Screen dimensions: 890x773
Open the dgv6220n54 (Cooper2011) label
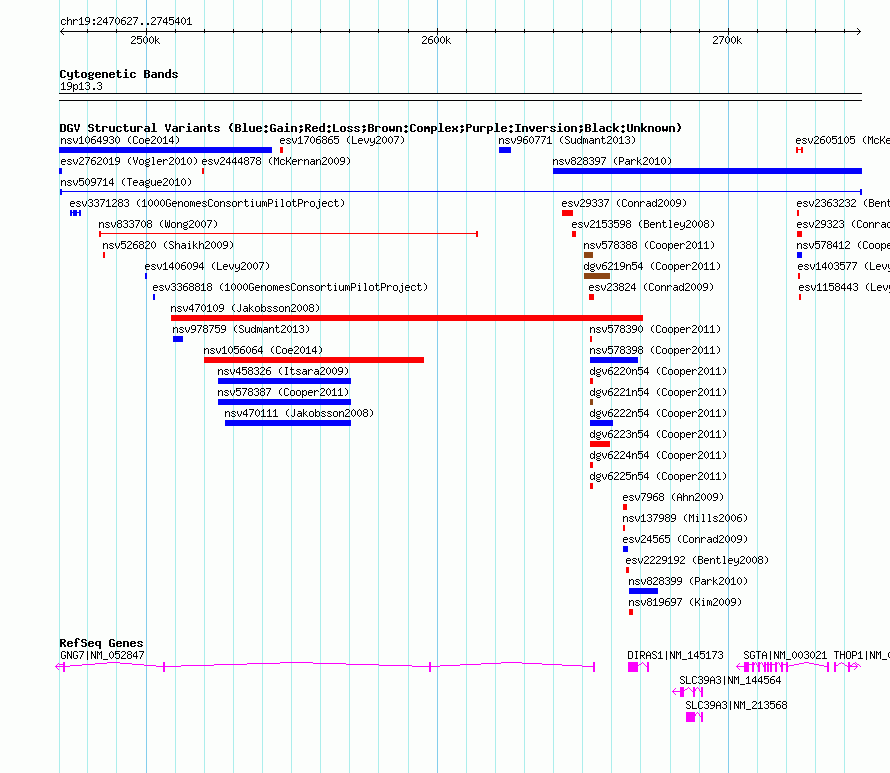tap(658, 371)
